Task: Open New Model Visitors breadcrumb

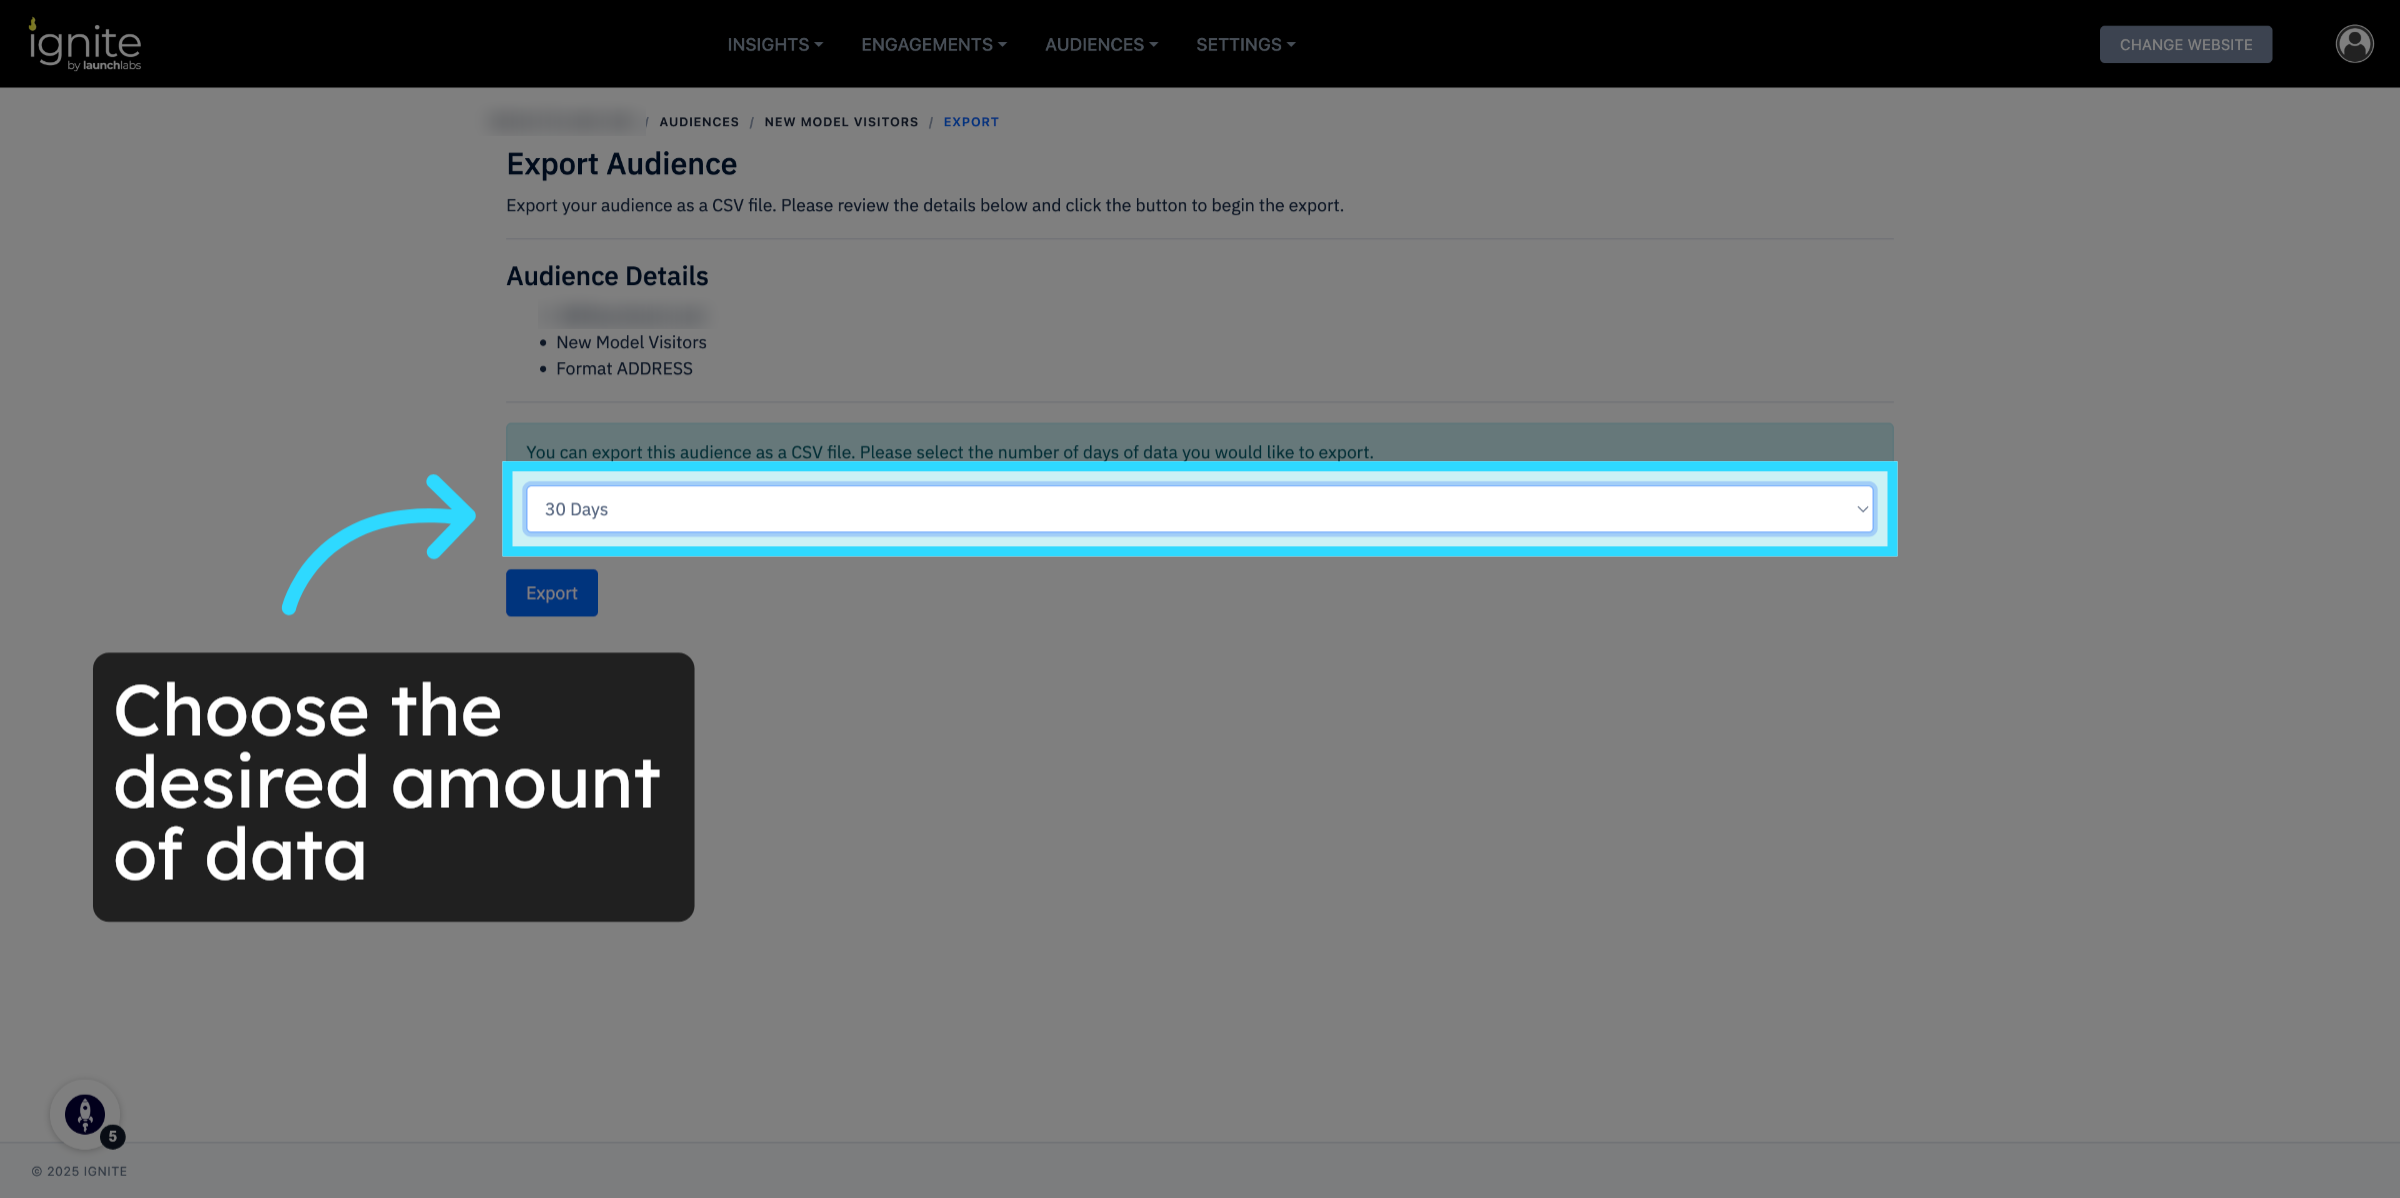Action: (x=841, y=122)
